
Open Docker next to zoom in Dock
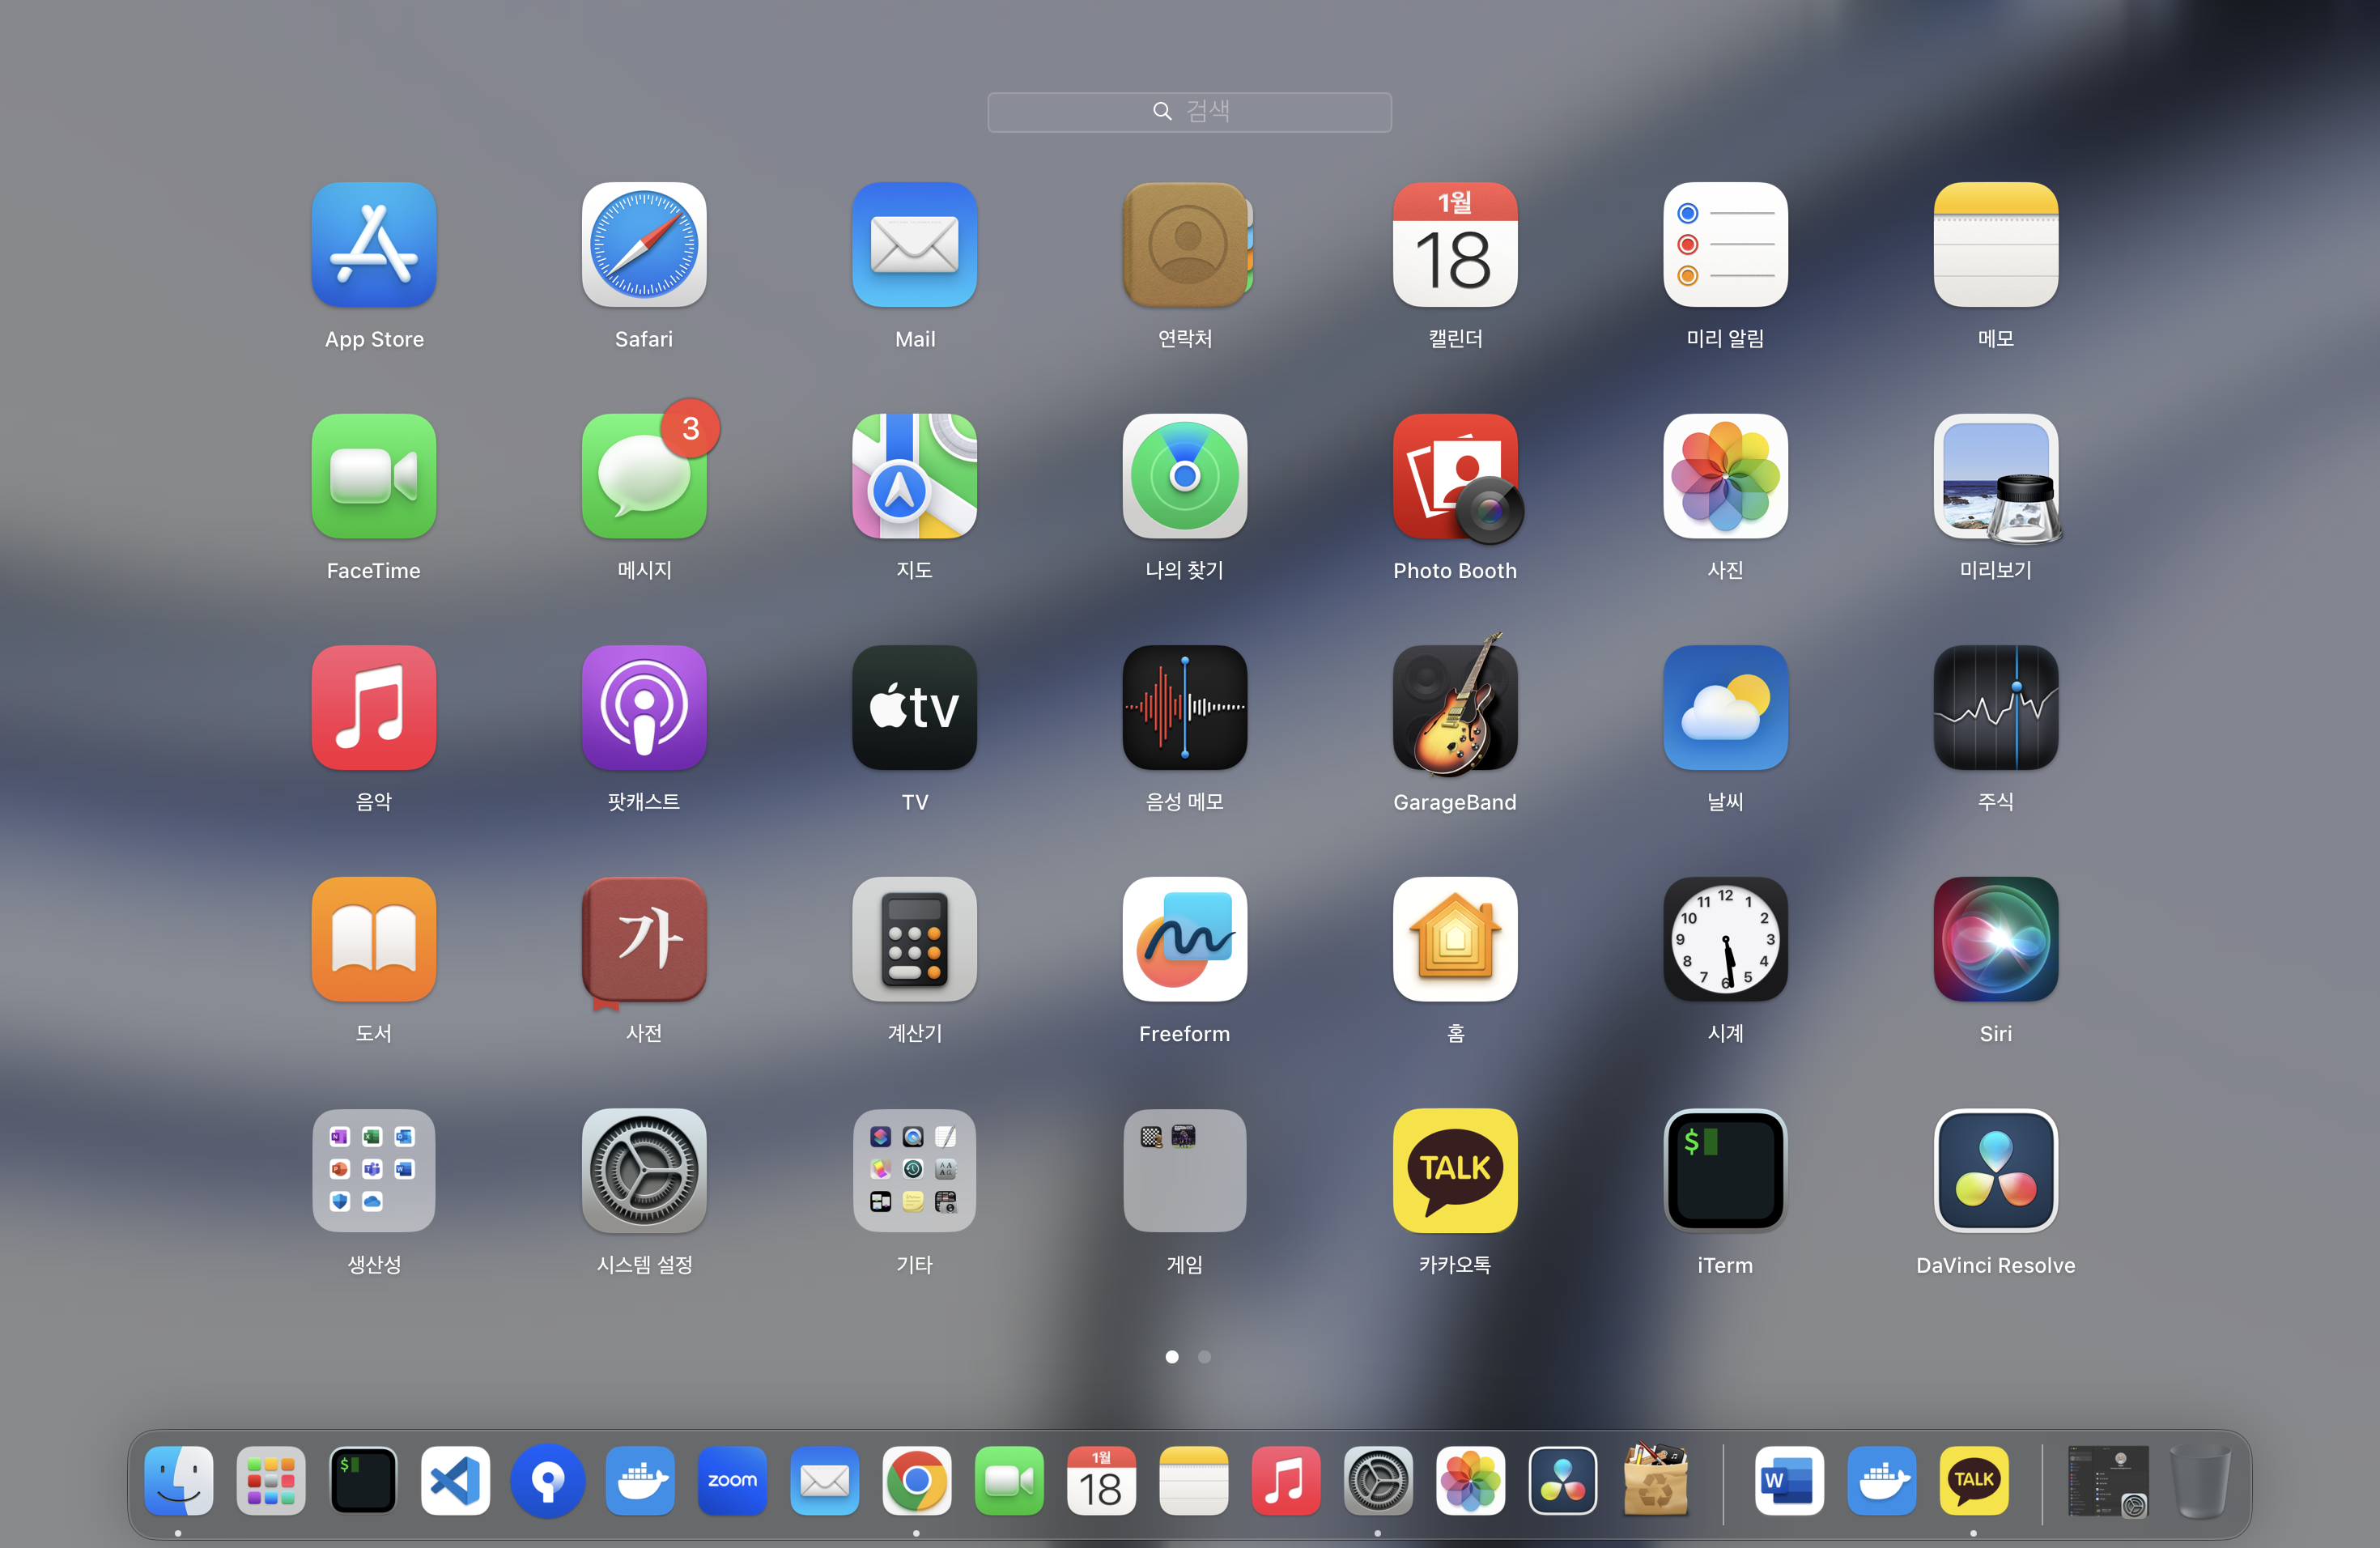coord(640,1480)
